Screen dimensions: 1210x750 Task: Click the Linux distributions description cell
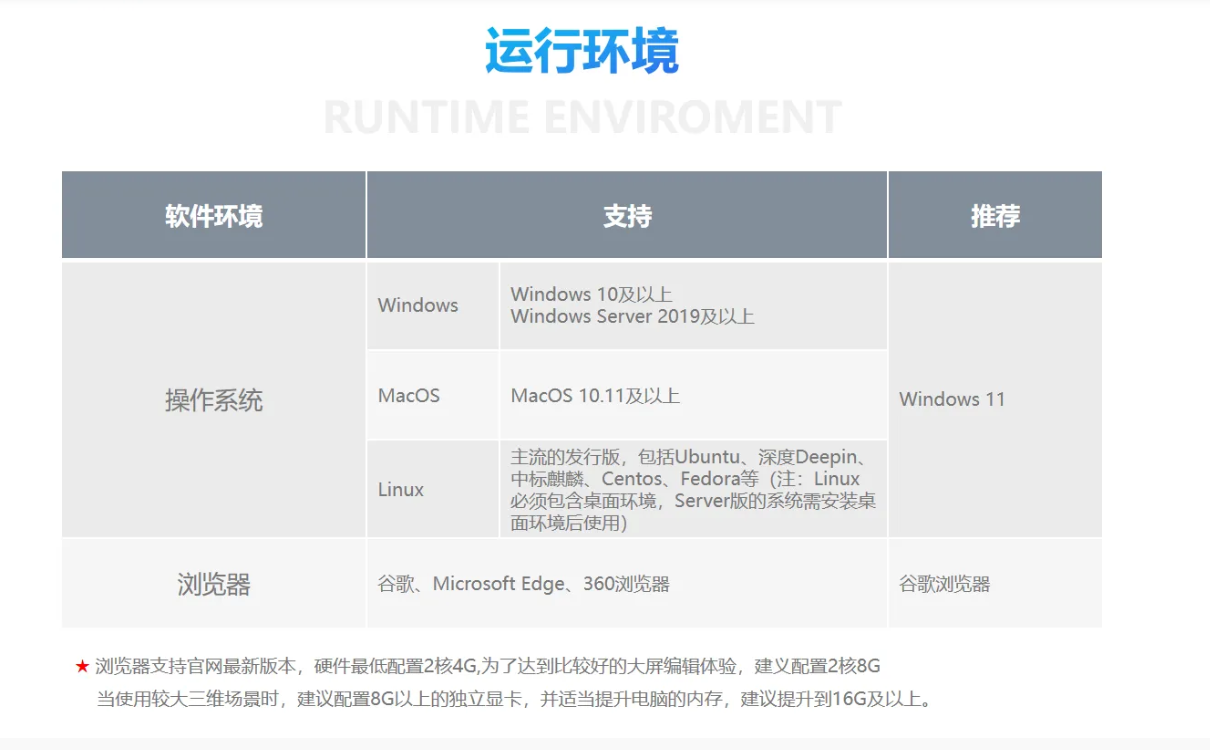693,489
